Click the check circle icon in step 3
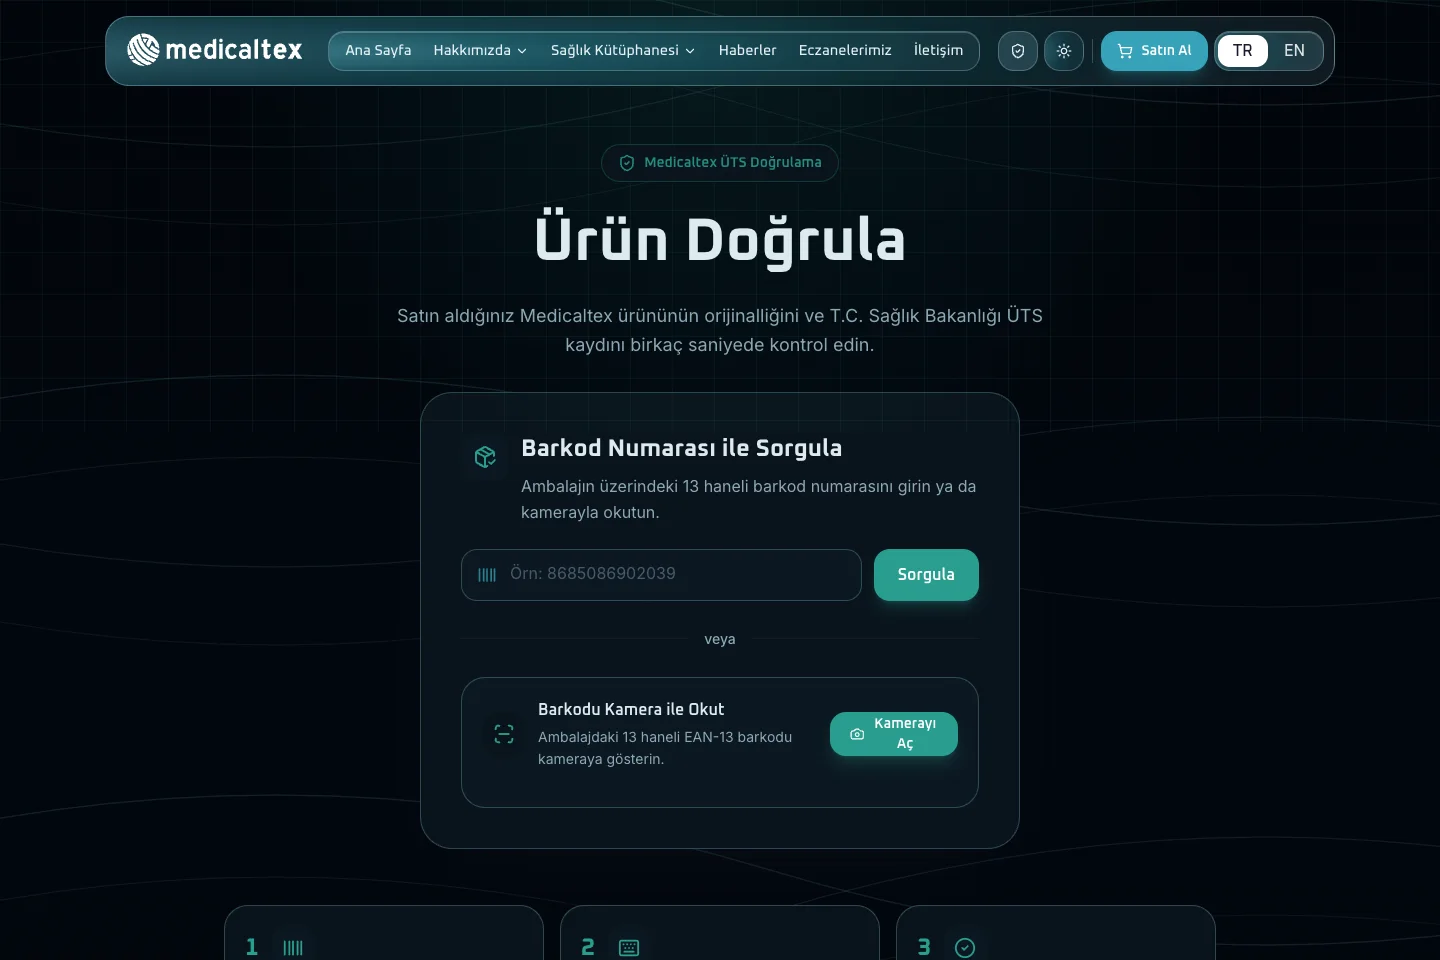1440x960 pixels. pos(965,948)
